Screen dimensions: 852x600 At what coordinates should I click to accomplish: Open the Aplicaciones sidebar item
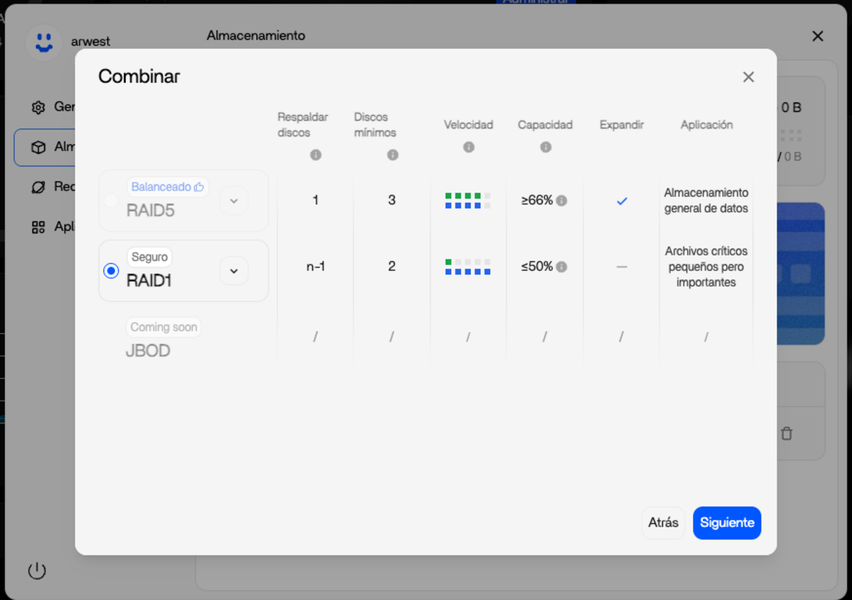tap(44, 227)
